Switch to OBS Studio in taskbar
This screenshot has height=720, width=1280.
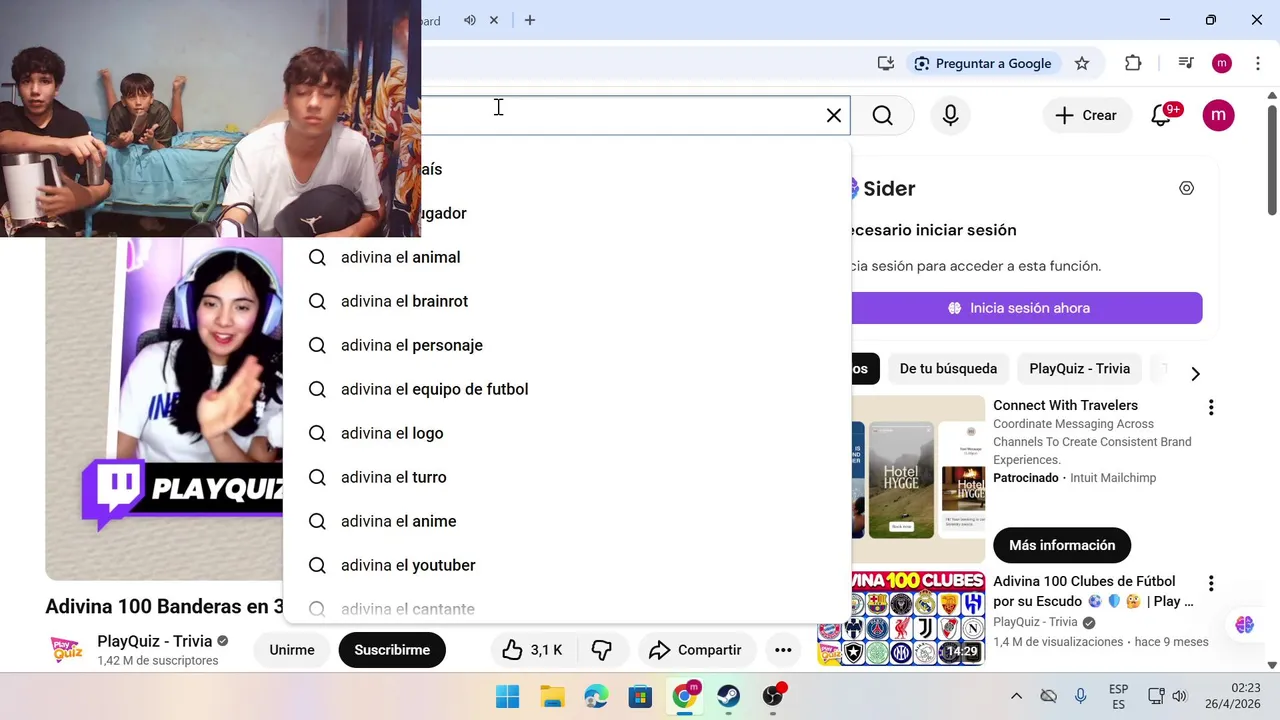pyautogui.click(x=773, y=696)
